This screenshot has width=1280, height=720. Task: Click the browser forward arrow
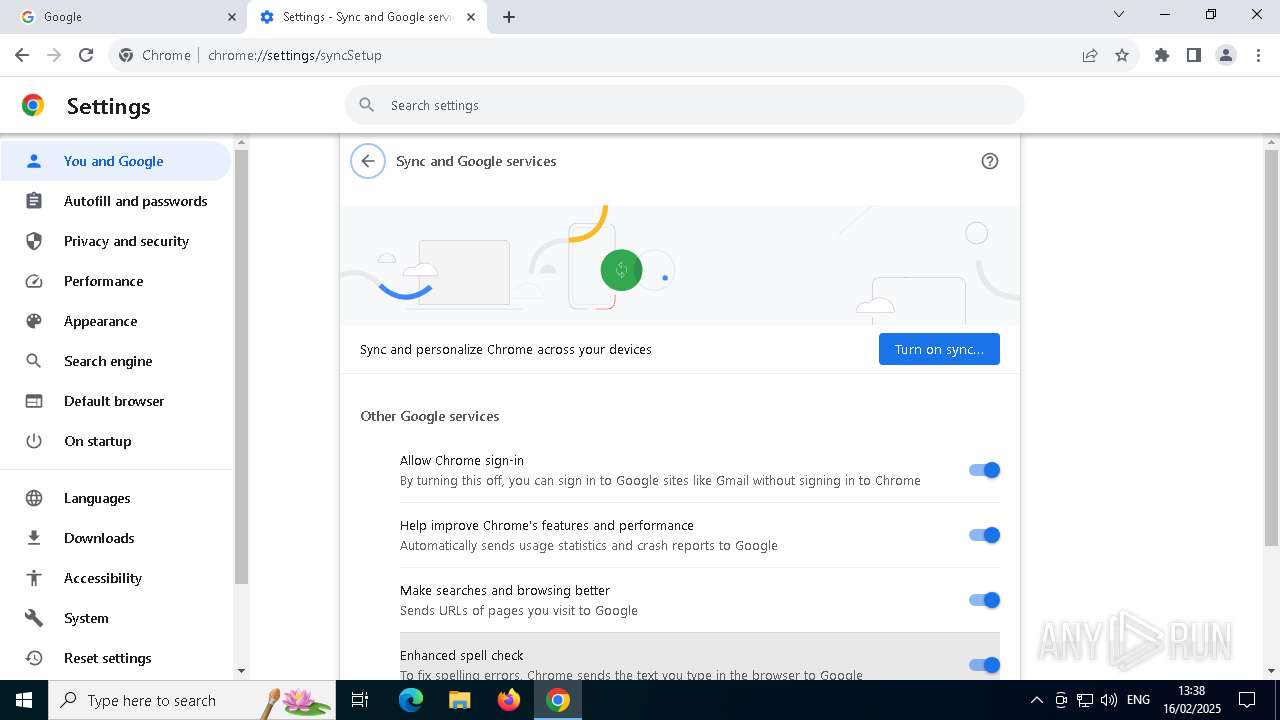pyautogui.click(x=54, y=55)
